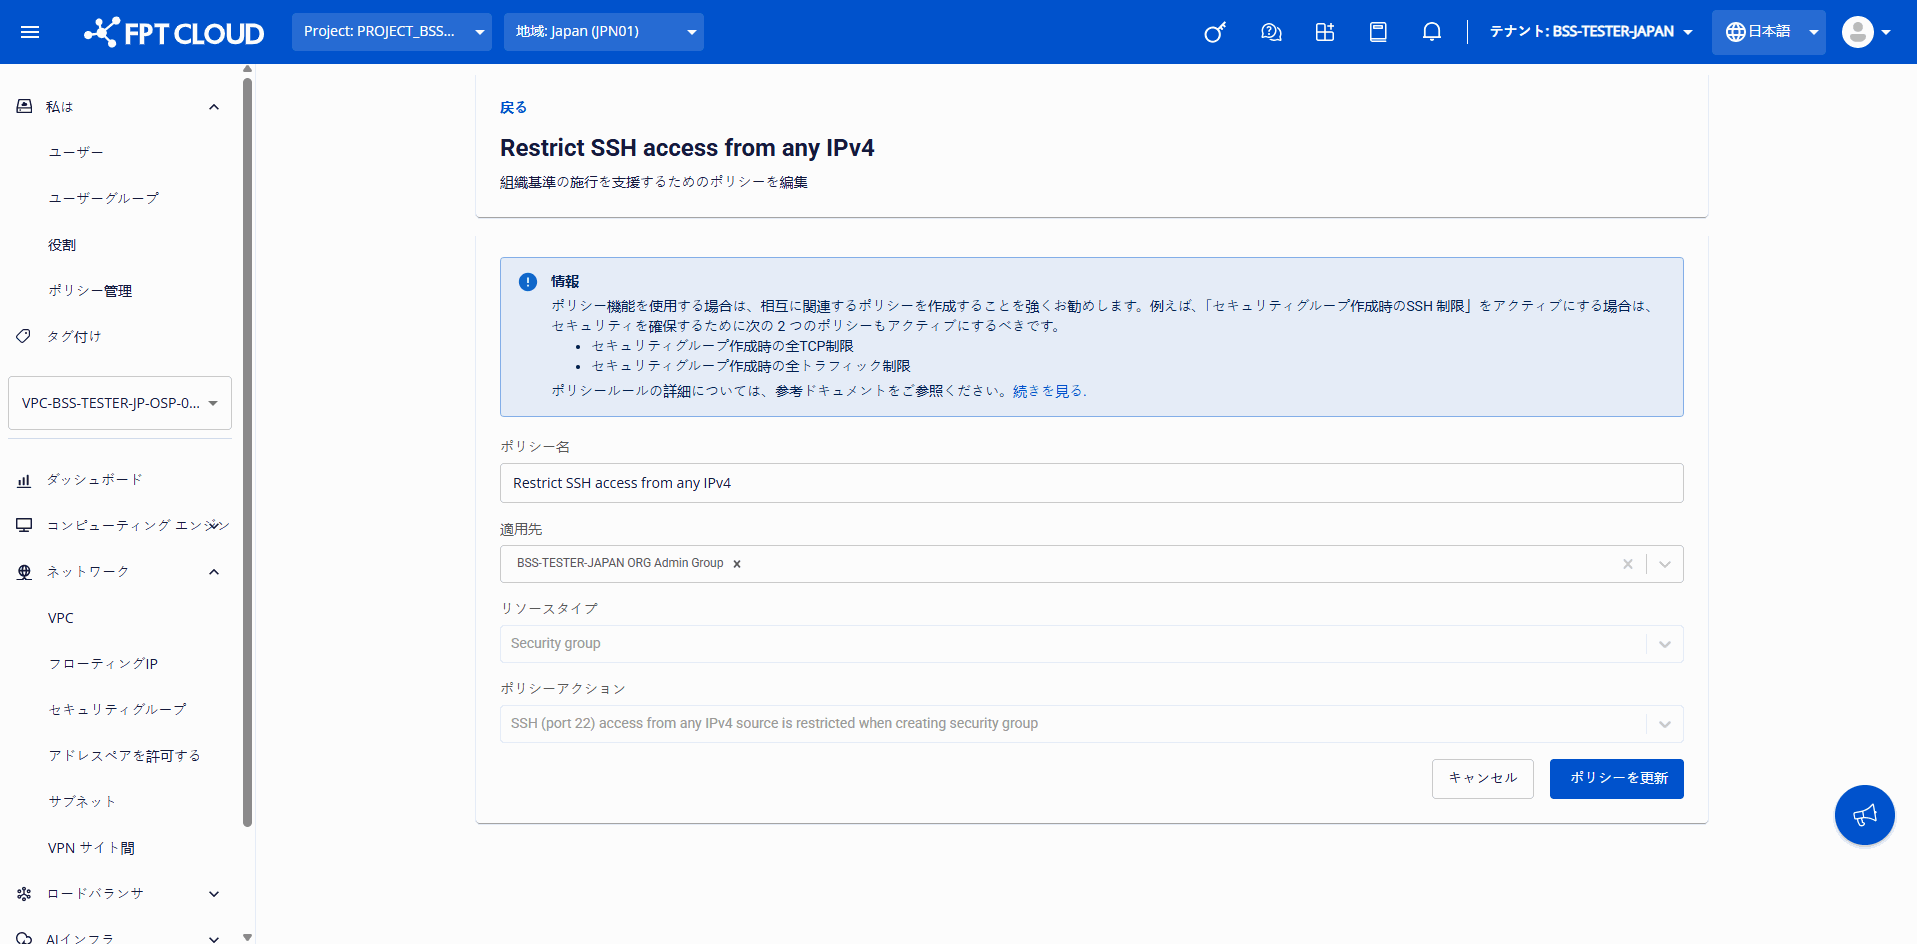Viewport: 1917px width, 944px height.
Task: Open フローティングIP menu item
Action: [x=103, y=664]
